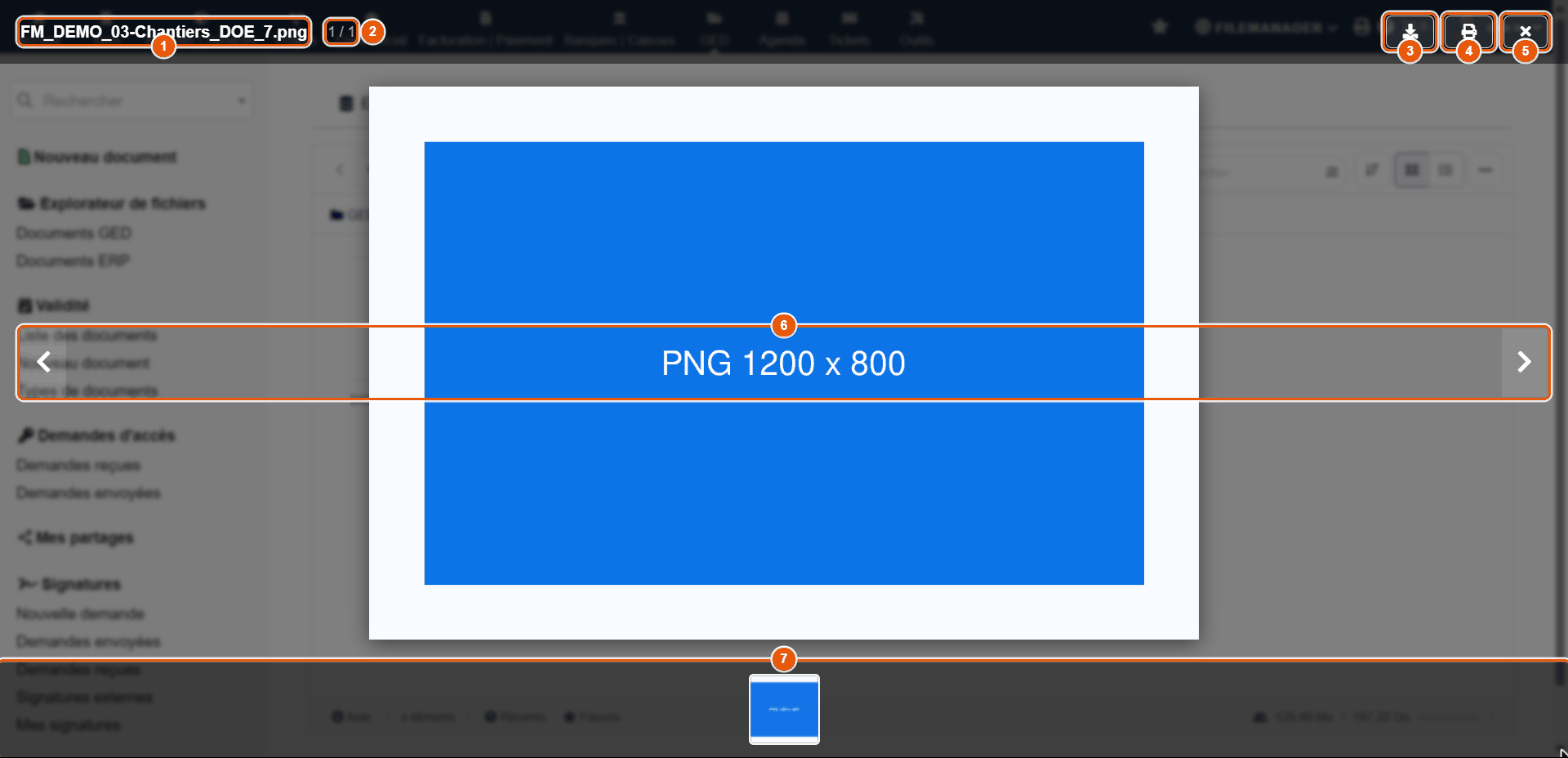Screen dimensions: 1568x758
Task: Select the Signatures section heading
Action: pos(69,584)
